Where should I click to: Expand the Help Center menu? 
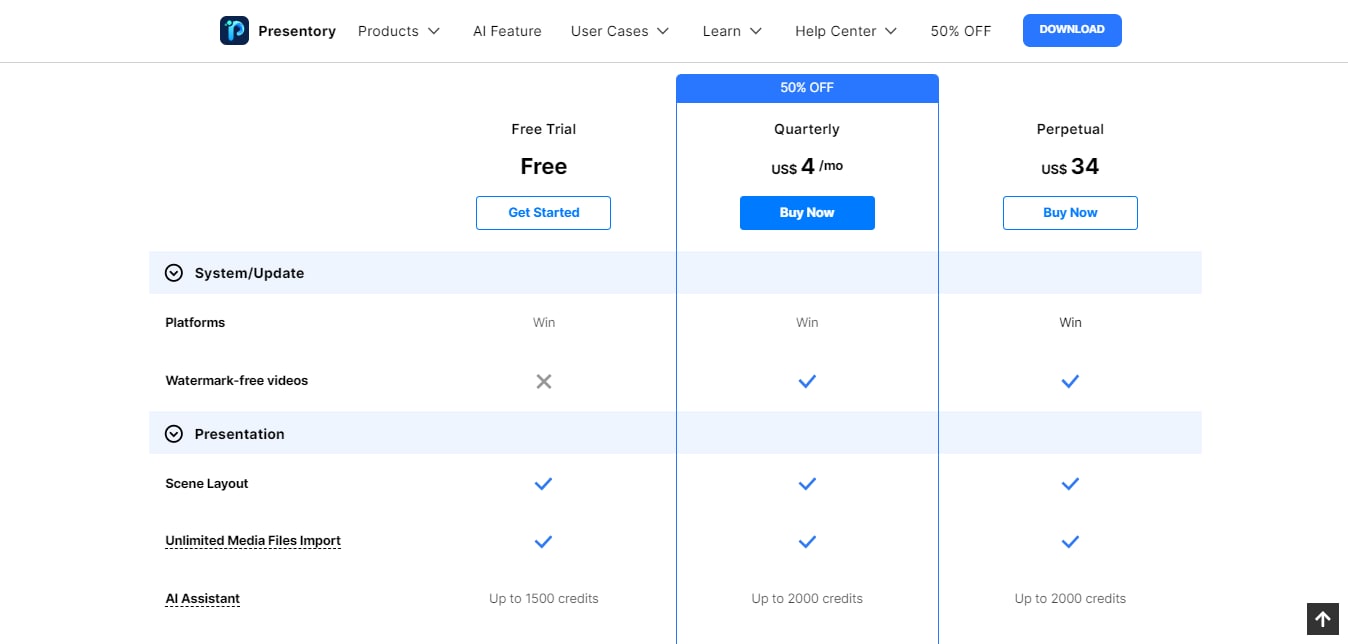pos(846,31)
